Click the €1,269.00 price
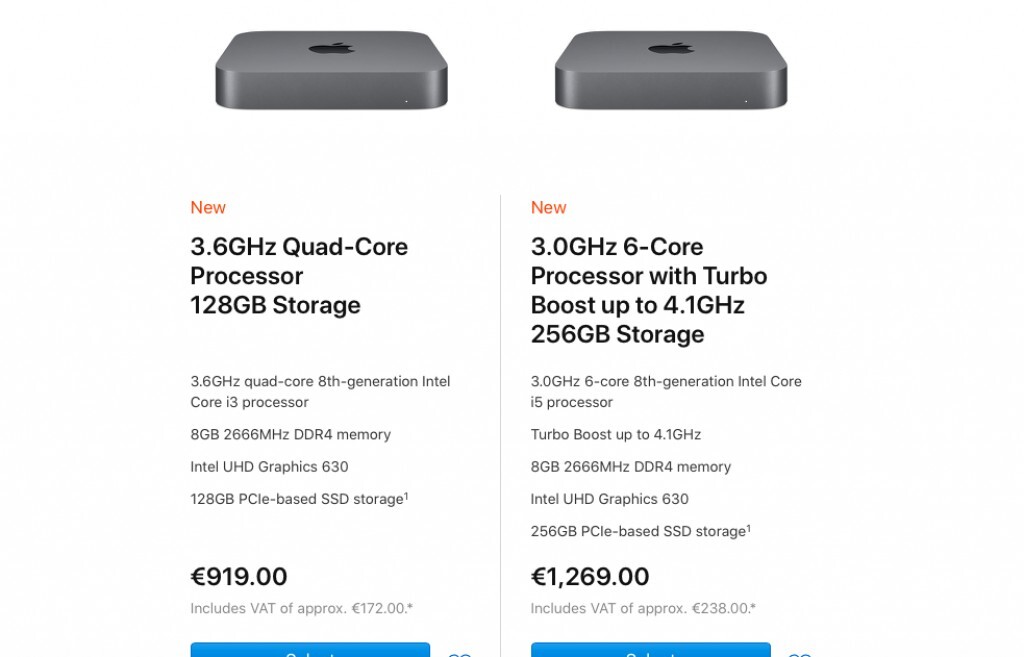The height and width of the screenshot is (657, 1024). coord(590,577)
